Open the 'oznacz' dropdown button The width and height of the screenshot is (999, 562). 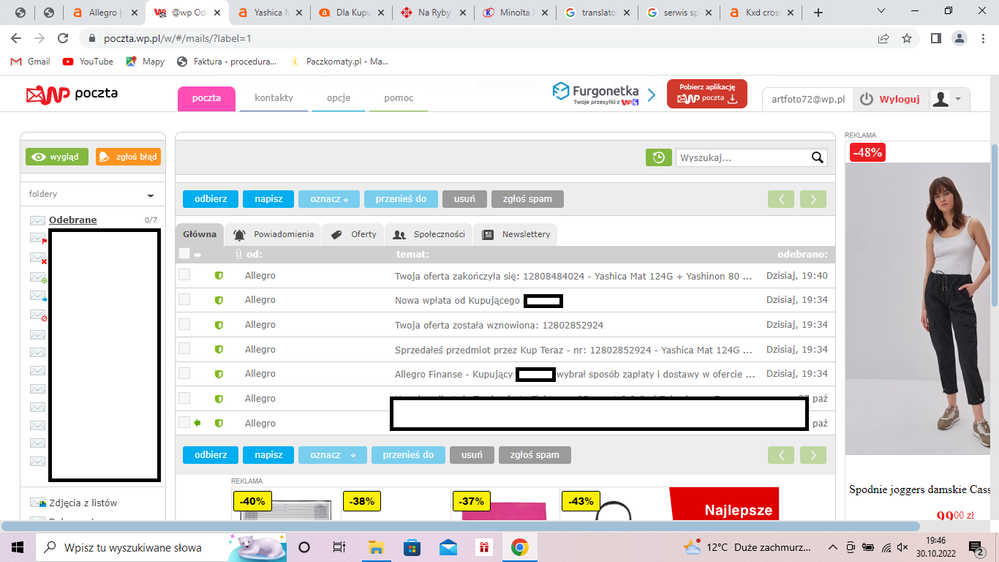click(328, 198)
